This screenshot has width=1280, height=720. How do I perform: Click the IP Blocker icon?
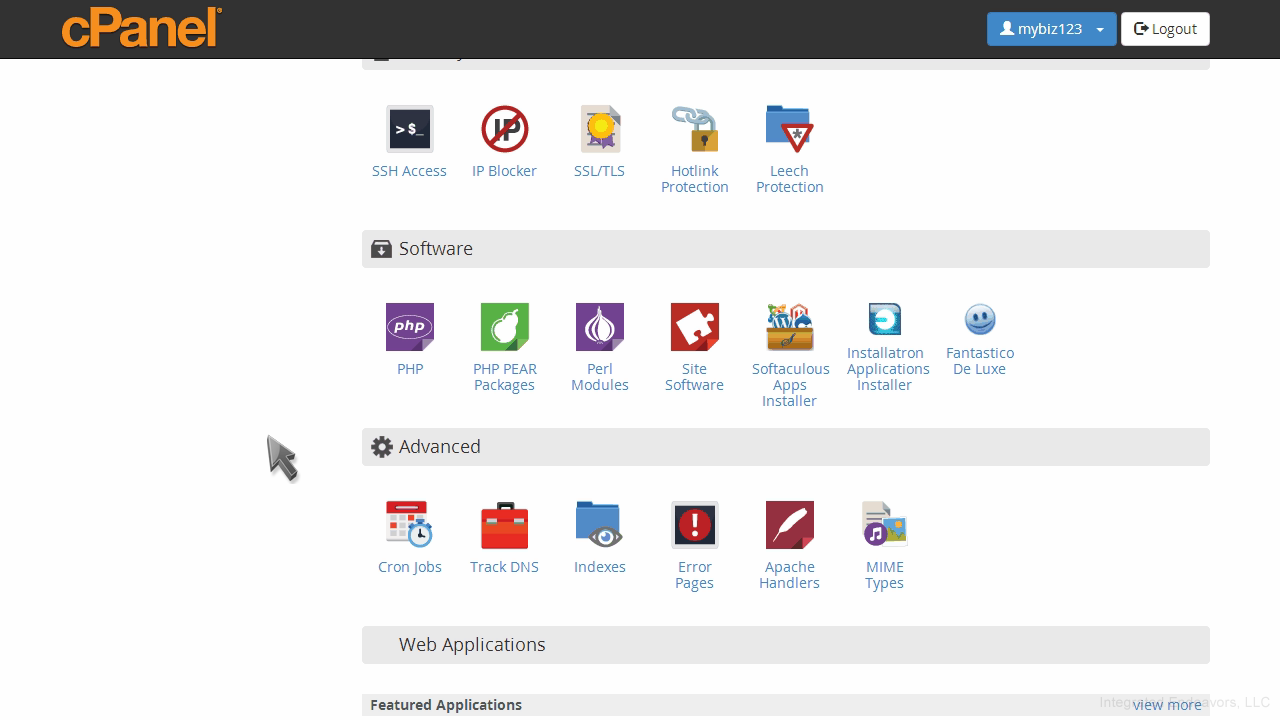click(504, 129)
